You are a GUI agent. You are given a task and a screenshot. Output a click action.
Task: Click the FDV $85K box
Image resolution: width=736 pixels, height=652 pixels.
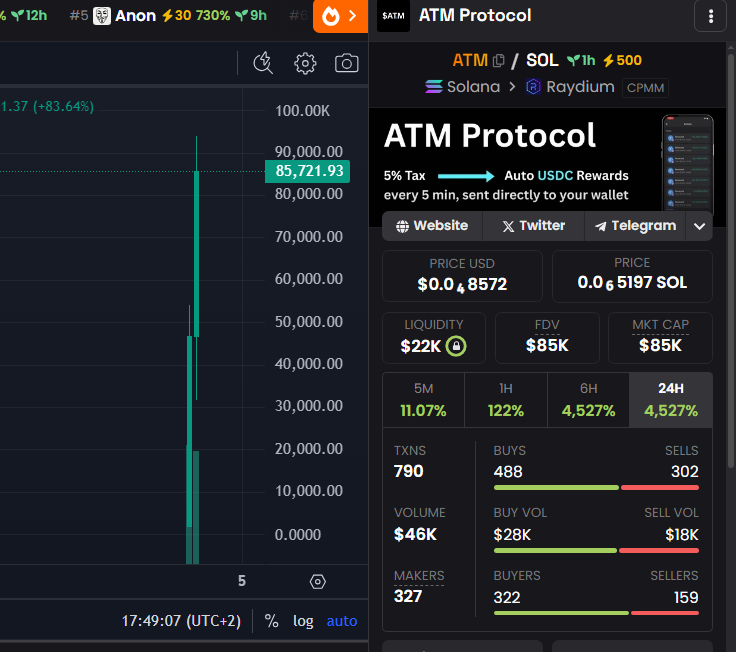(547, 338)
